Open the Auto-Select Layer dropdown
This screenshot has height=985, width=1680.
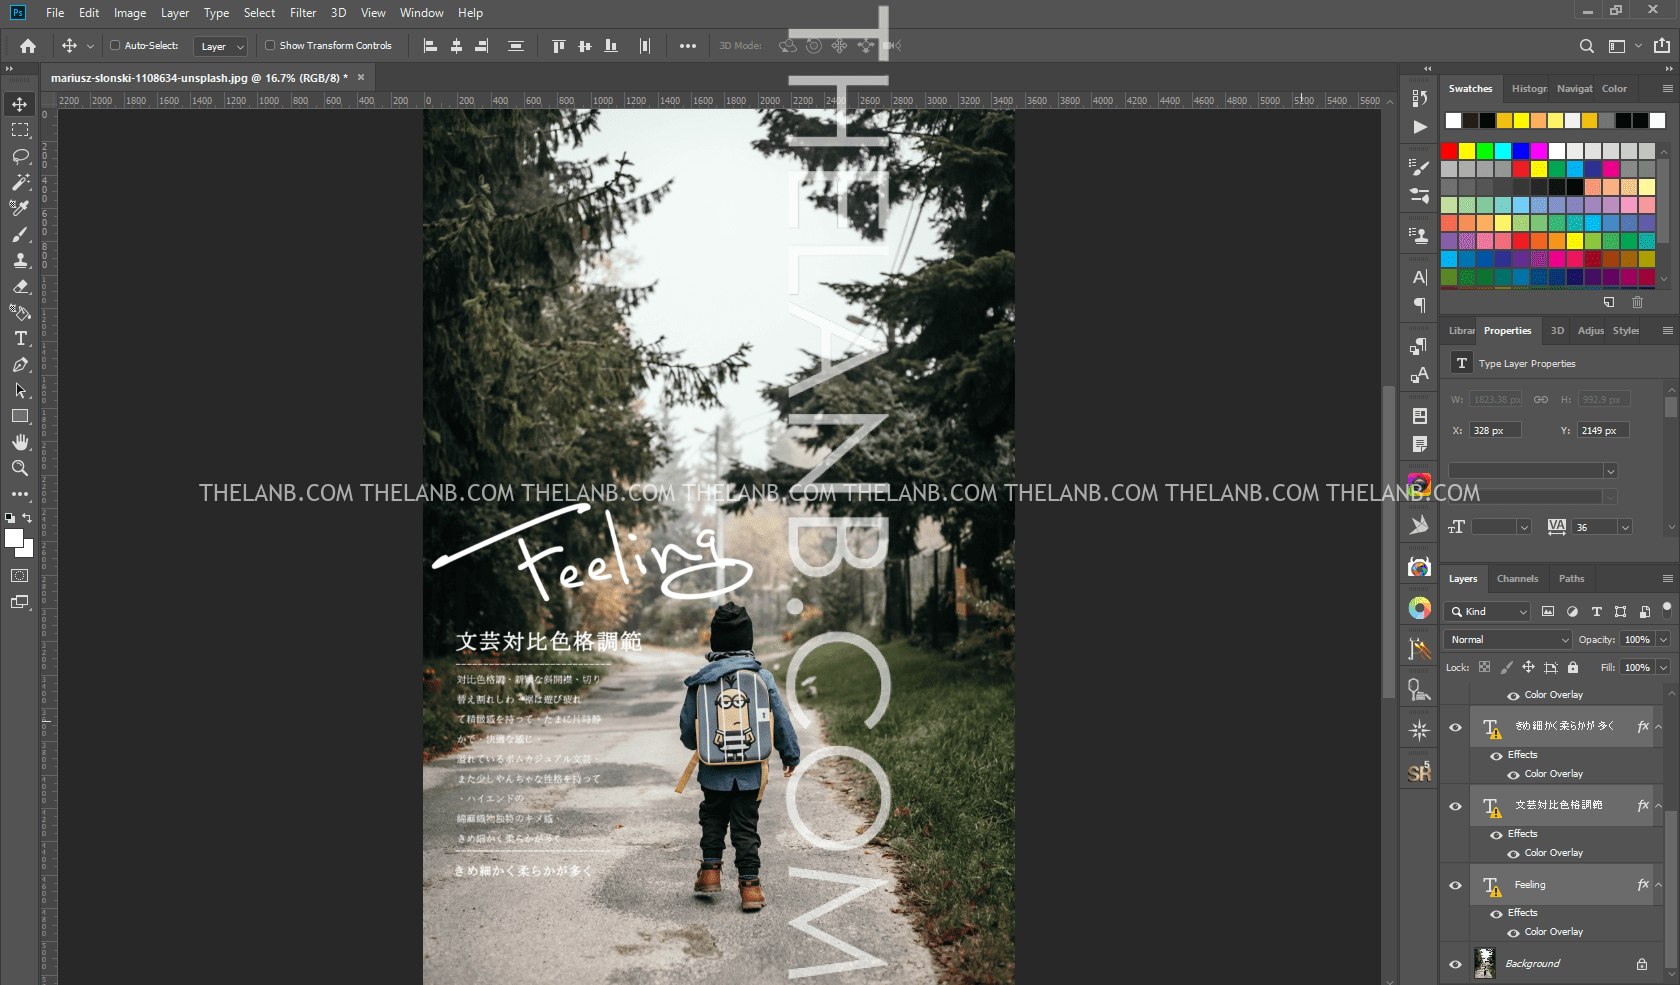222,47
